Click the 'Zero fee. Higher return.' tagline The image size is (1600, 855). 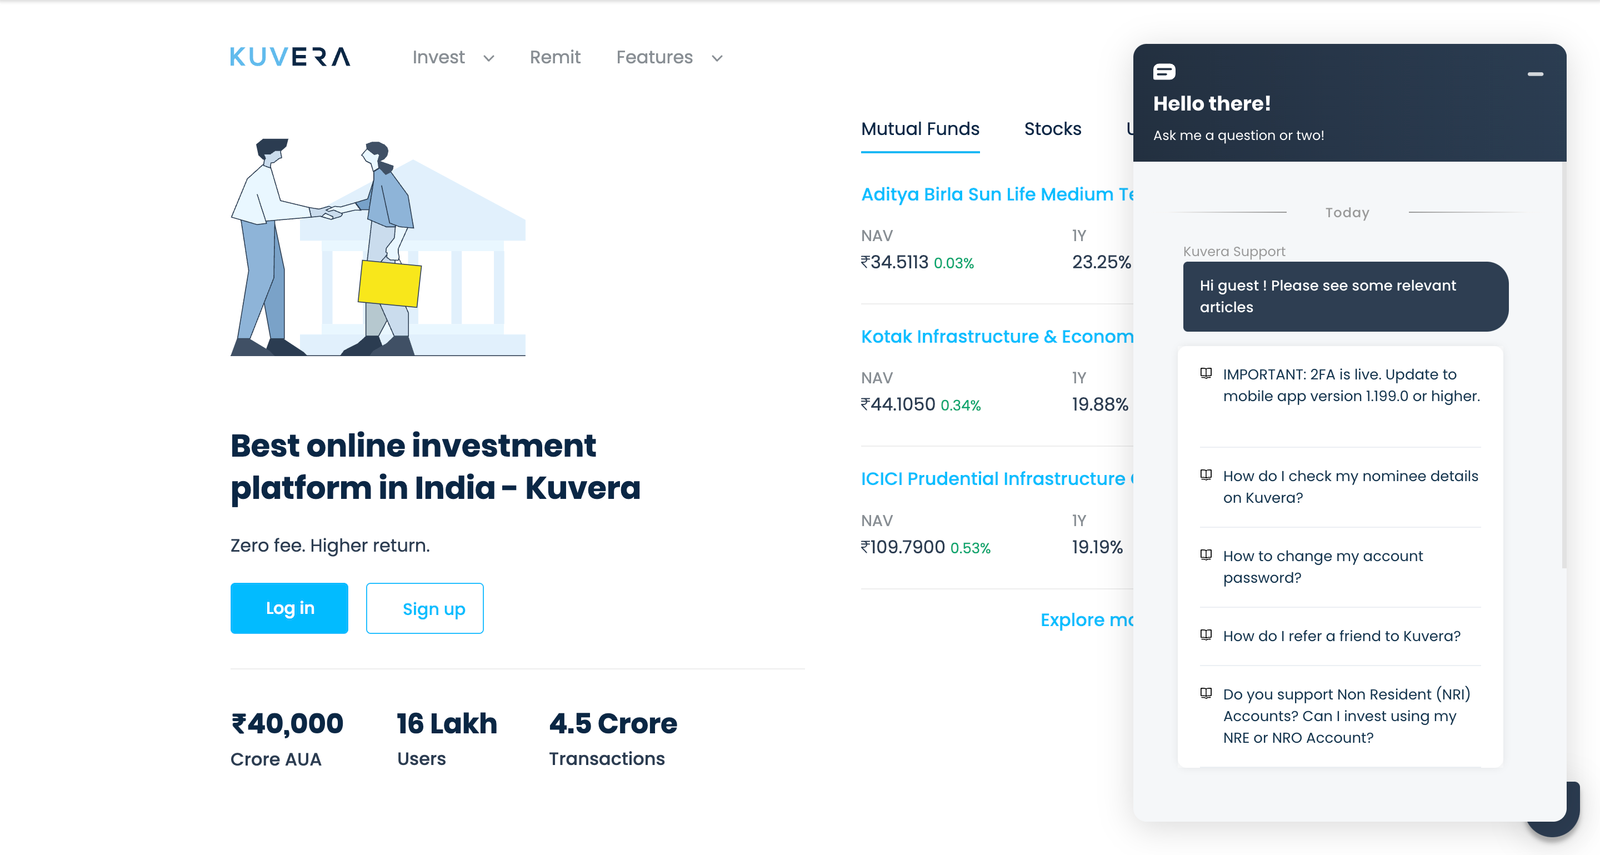tap(330, 545)
